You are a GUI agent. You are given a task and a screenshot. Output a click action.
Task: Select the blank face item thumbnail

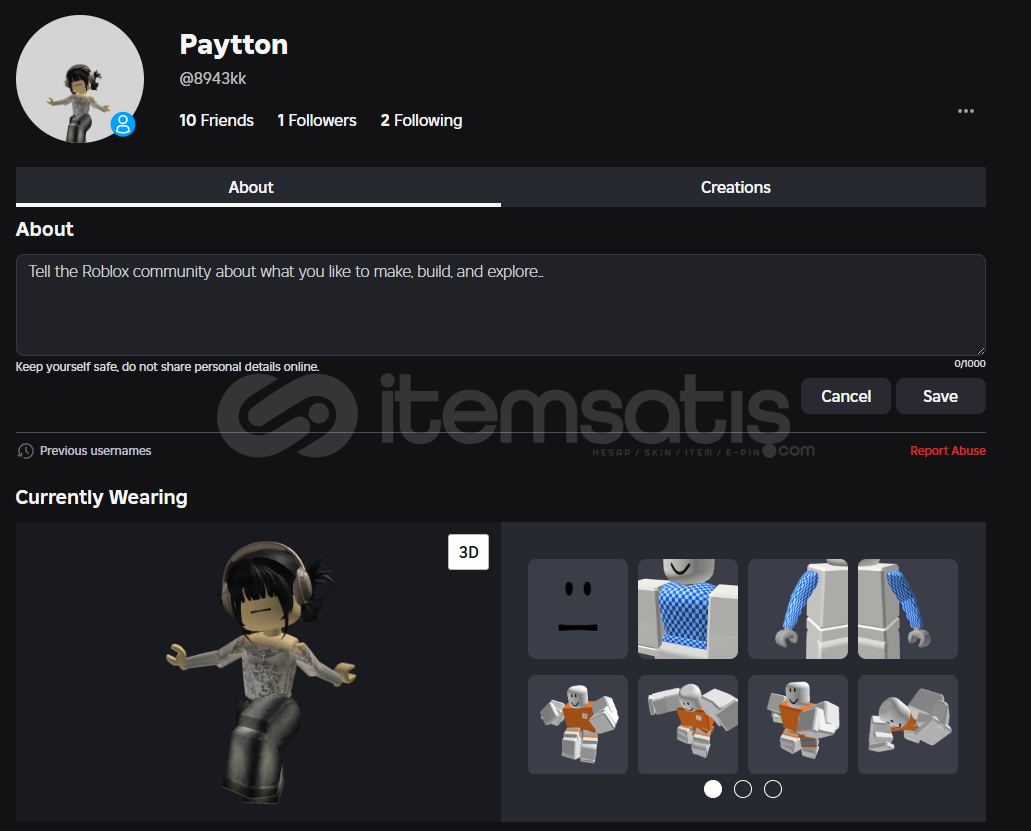pyautogui.click(x=578, y=609)
